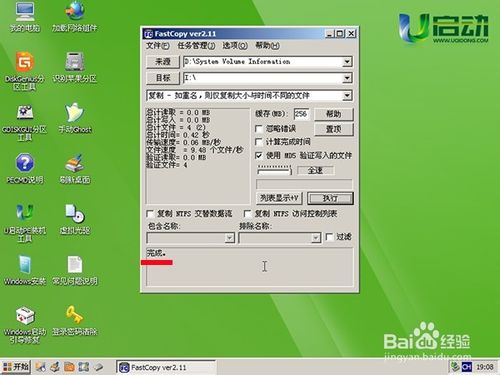
Task: Open the login password clear key icon
Action: 75,321
